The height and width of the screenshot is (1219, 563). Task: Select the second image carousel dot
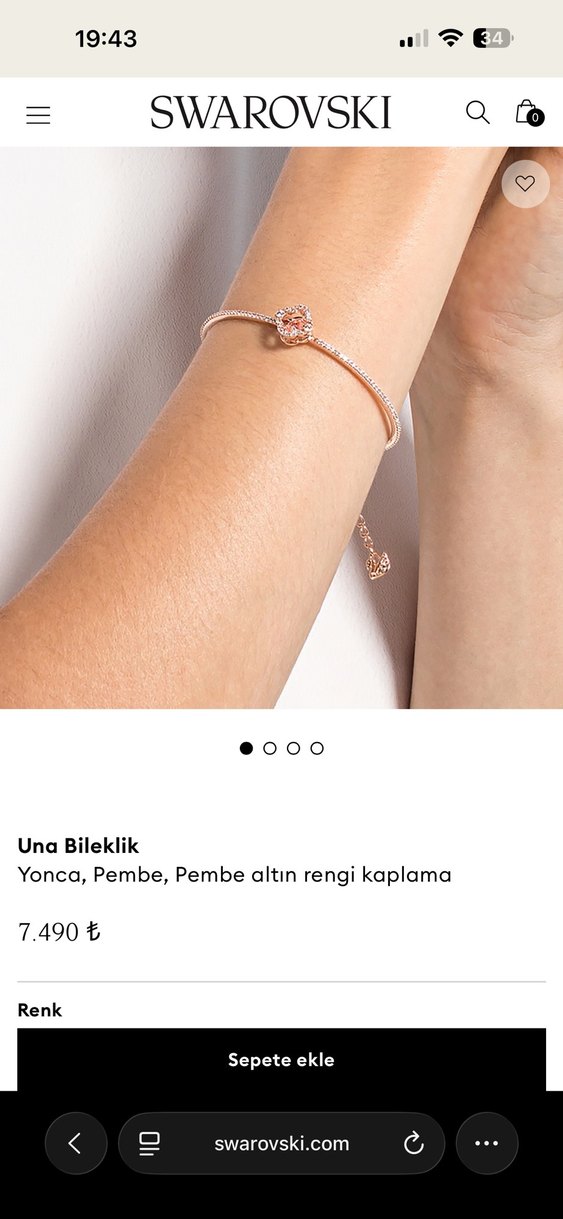click(x=270, y=748)
